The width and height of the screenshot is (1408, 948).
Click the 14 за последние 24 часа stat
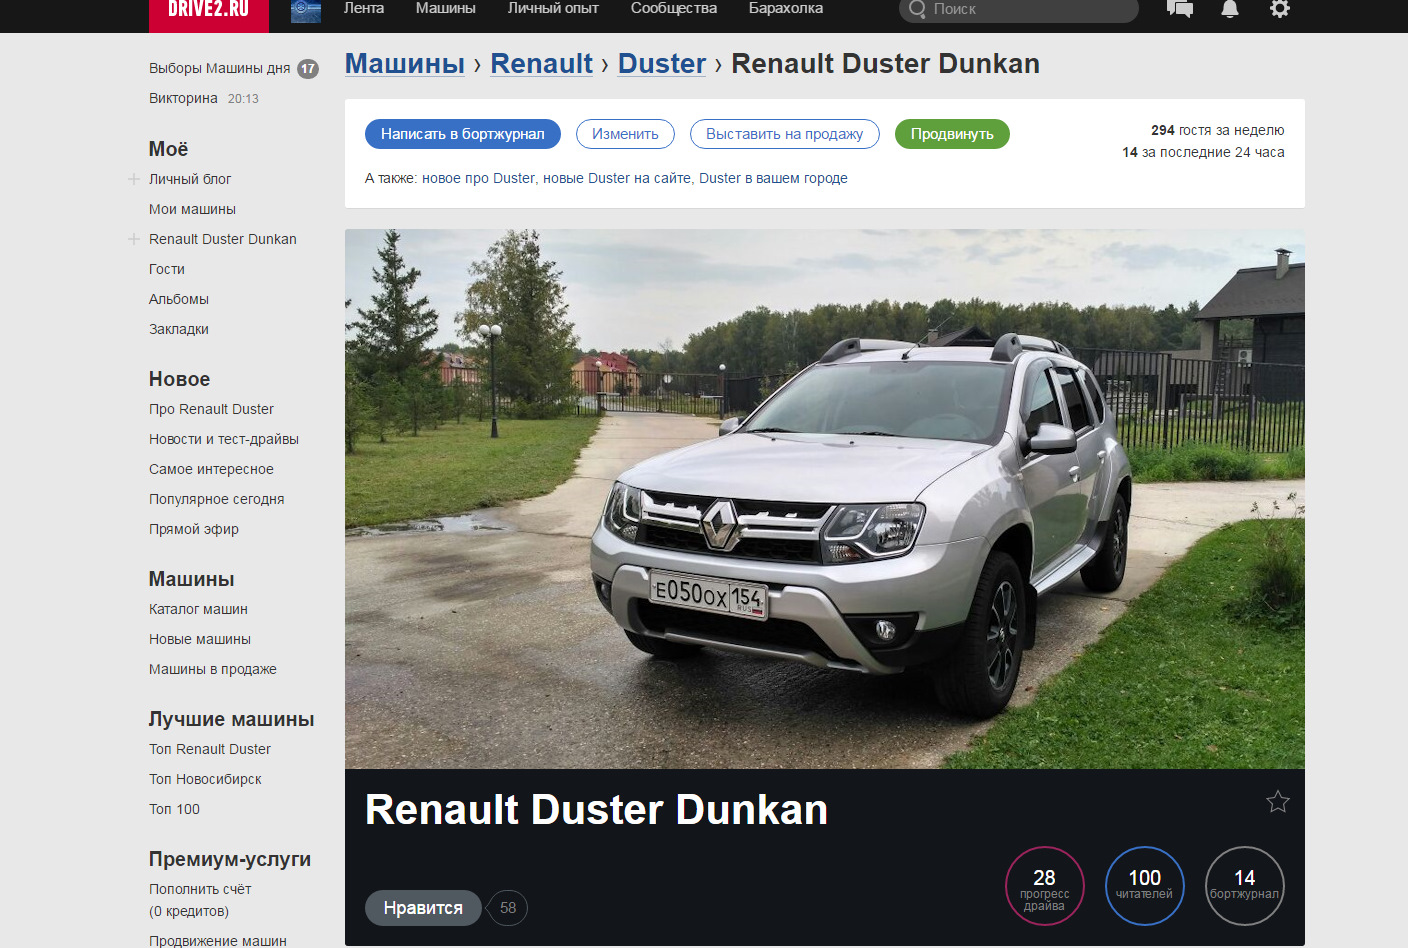1203,152
